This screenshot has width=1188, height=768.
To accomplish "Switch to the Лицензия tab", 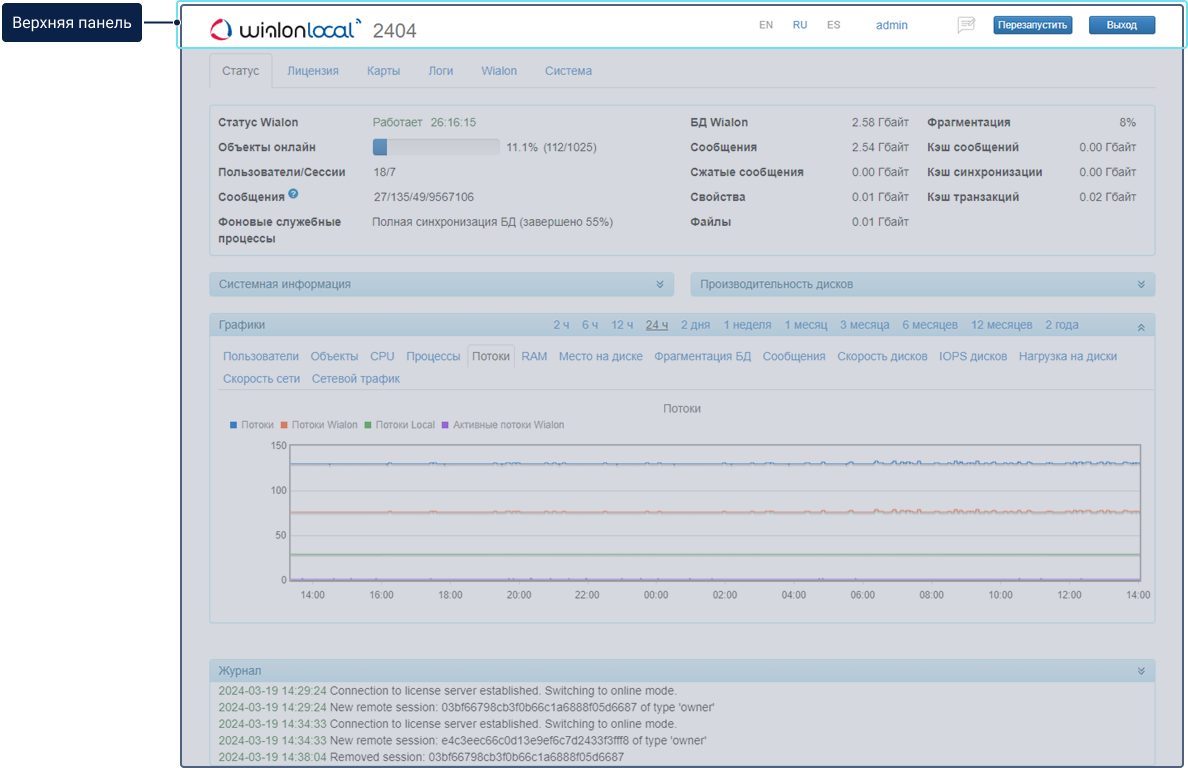I will [313, 71].
